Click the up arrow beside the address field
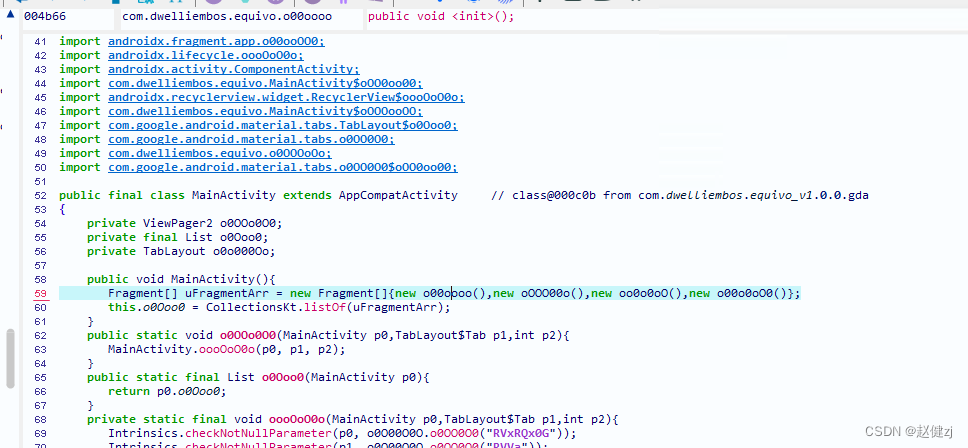Viewport: 968px width, 448px height. pos(10,15)
